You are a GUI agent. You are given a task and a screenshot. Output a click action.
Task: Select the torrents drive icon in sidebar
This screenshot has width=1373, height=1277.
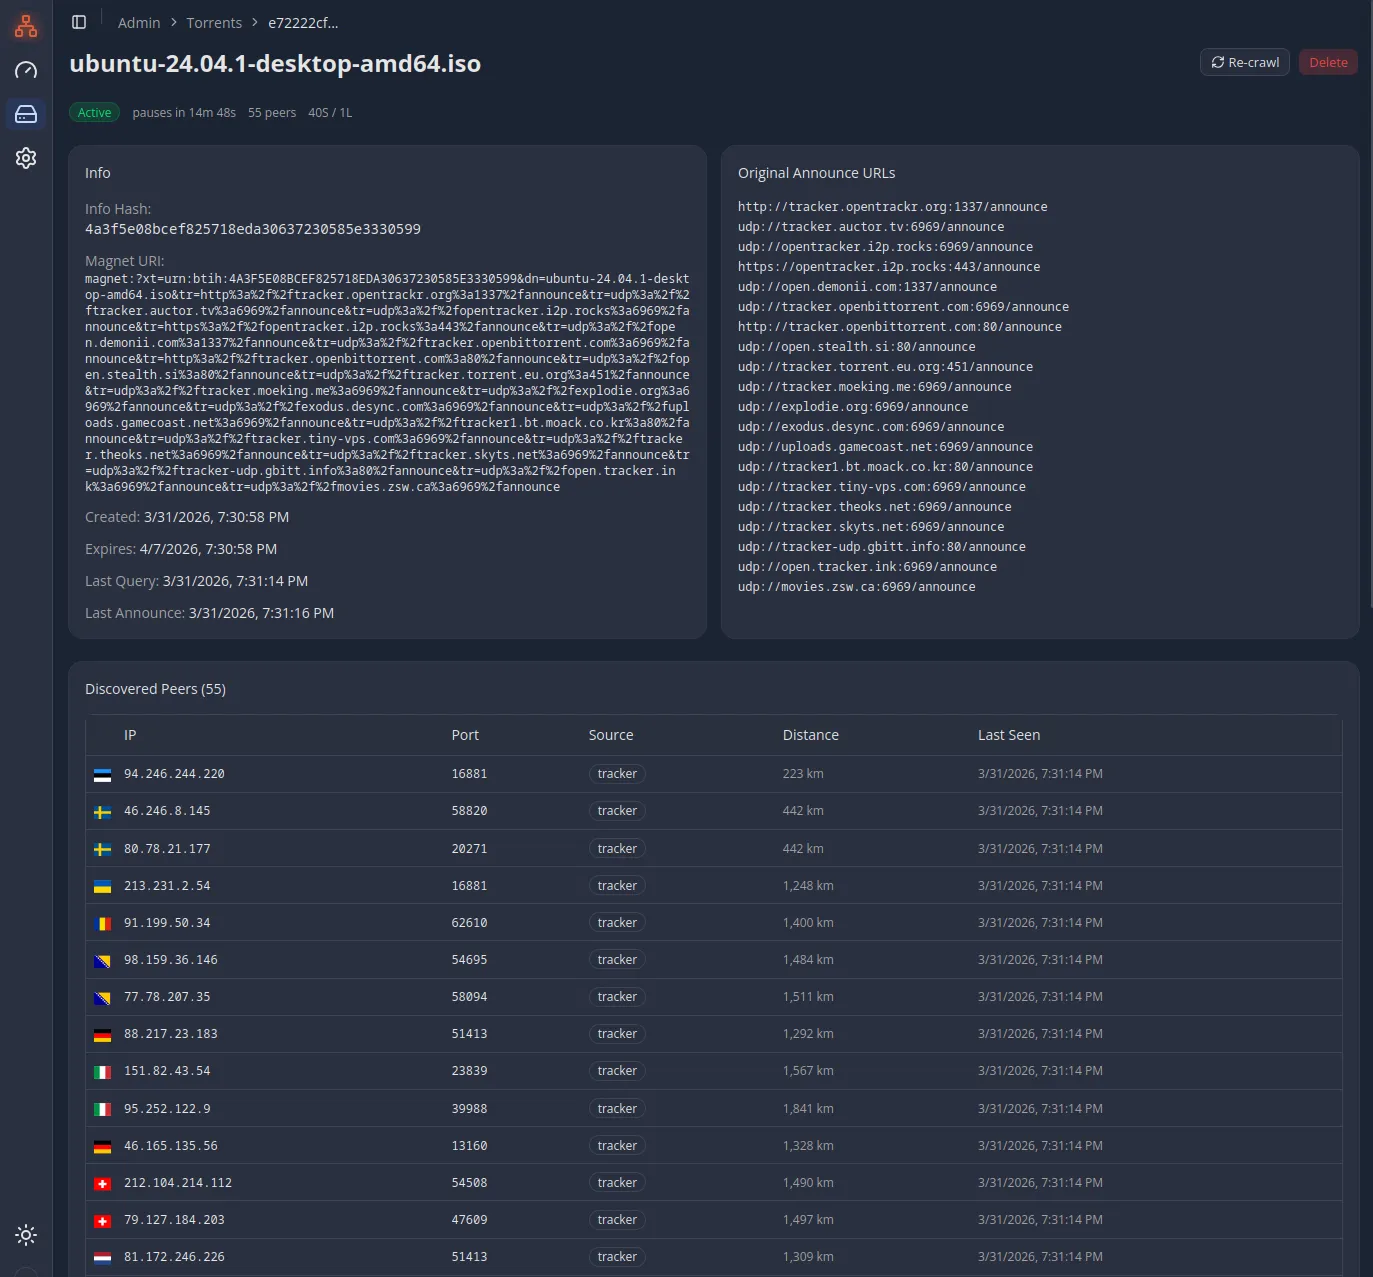26,114
